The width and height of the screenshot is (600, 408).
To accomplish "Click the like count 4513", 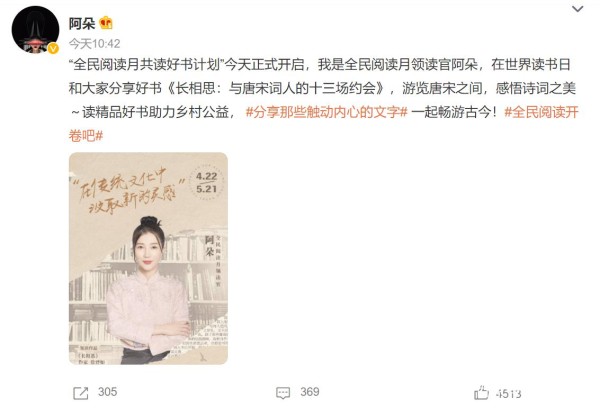I will (x=509, y=393).
